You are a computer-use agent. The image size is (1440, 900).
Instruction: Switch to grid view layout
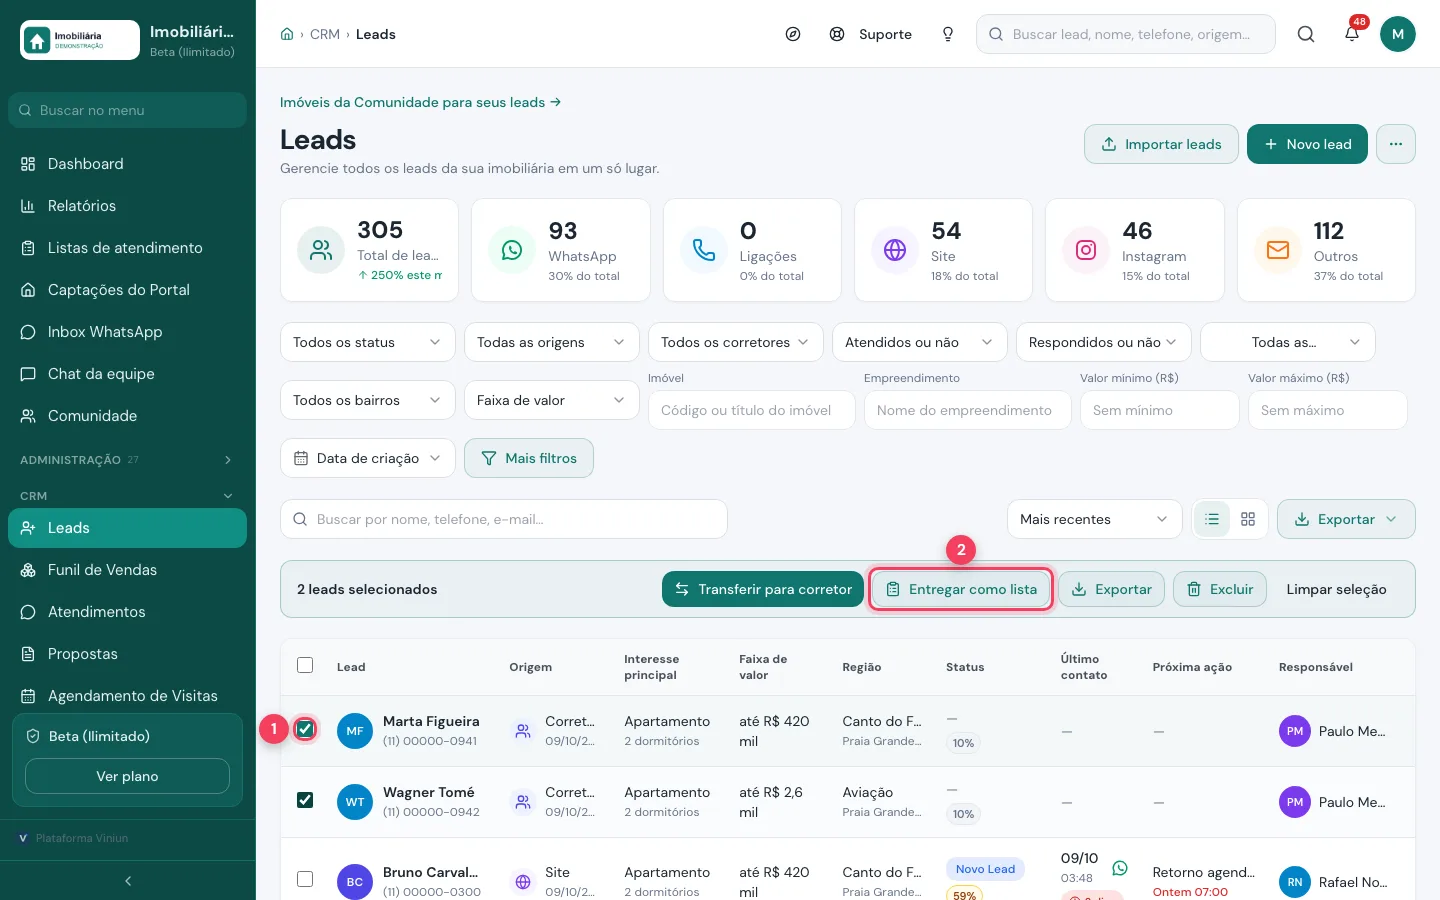click(x=1248, y=519)
